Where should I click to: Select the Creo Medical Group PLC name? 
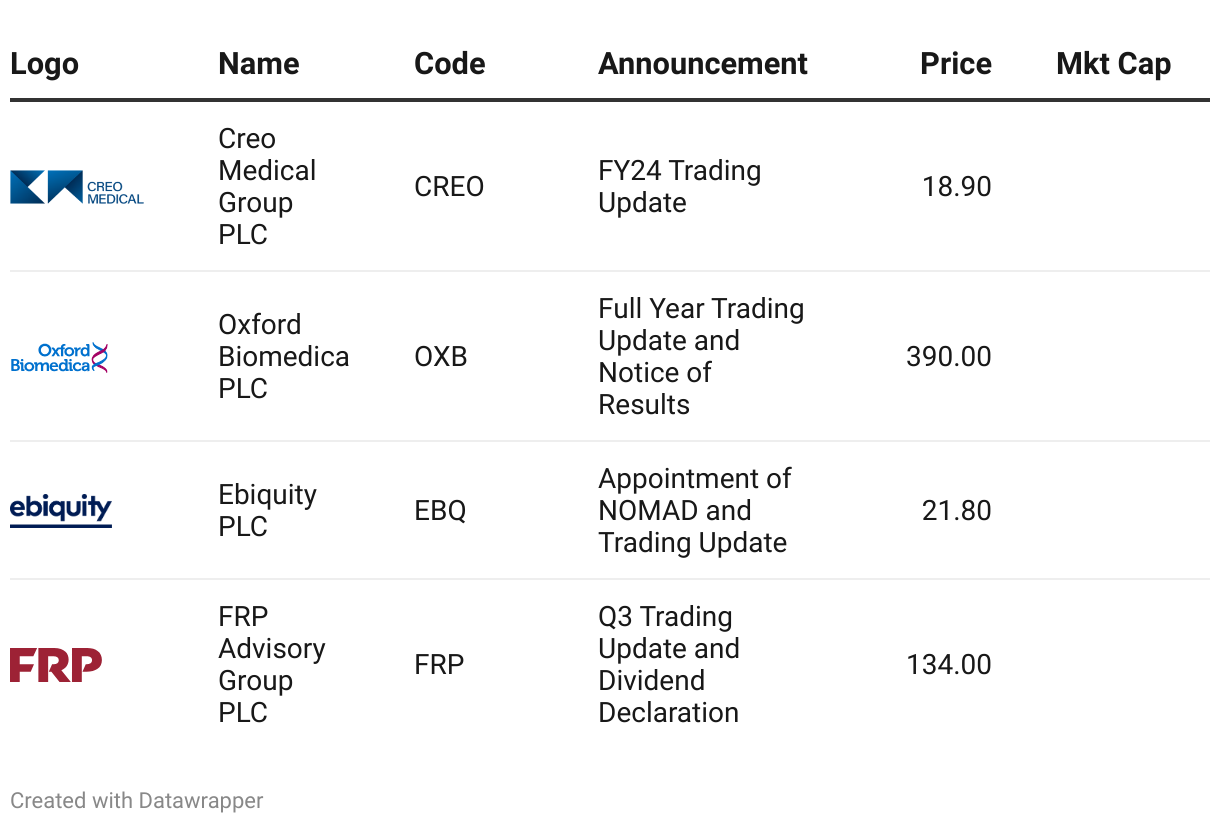tap(266, 187)
